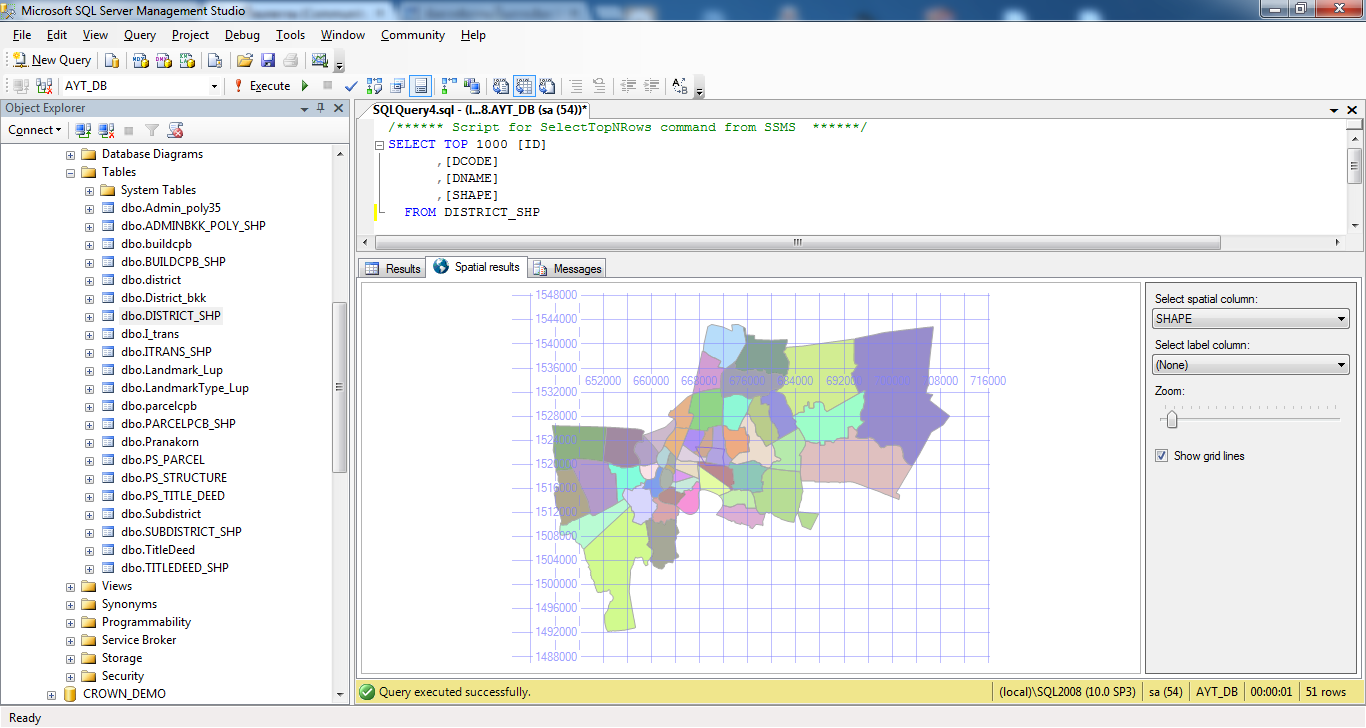Select the dbo.Pranakorn table
1366x728 pixels.
point(159,442)
